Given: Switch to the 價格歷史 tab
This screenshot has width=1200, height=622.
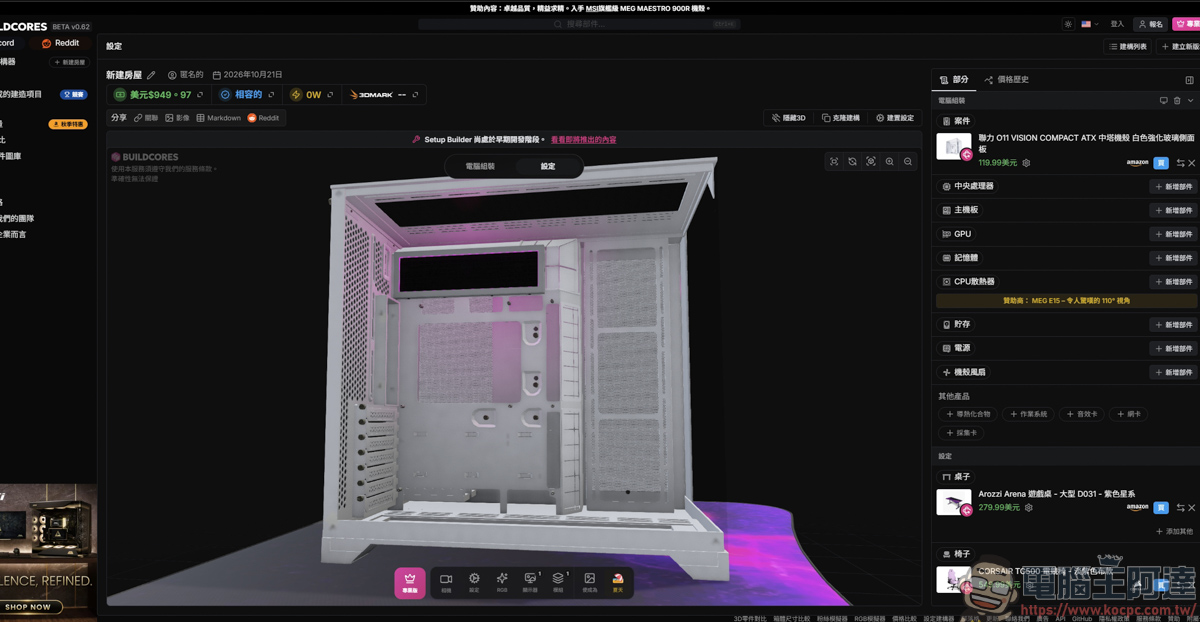Looking at the screenshot, I should [x=1007, y=79].
